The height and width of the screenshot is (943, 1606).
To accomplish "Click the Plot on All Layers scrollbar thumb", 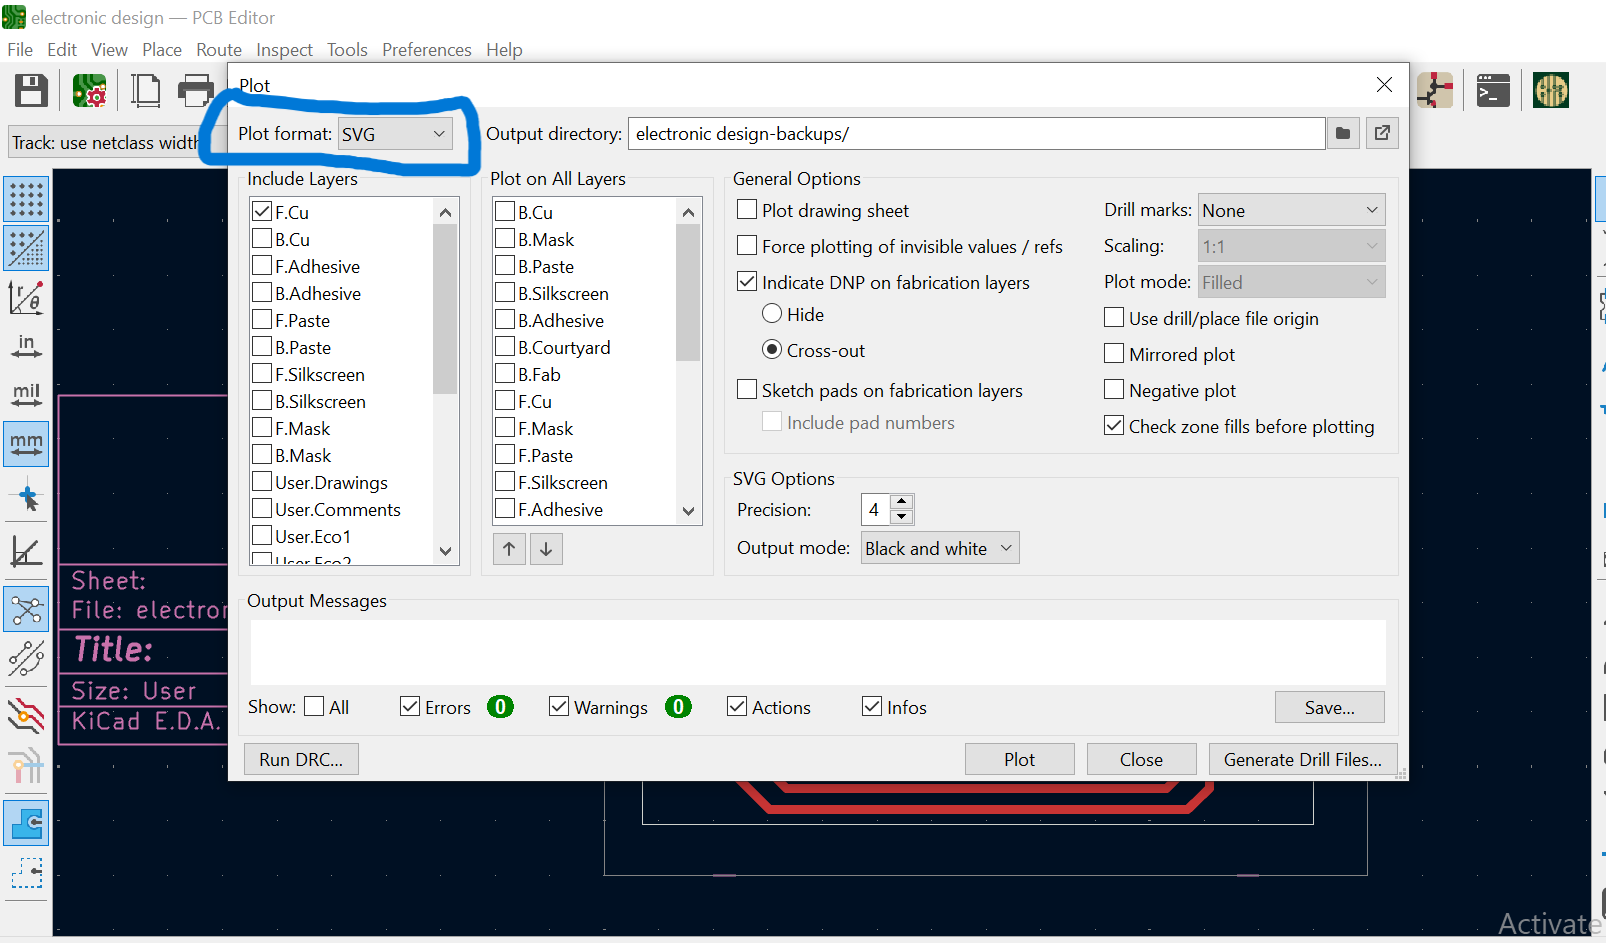I will click(x=688, y=292).
